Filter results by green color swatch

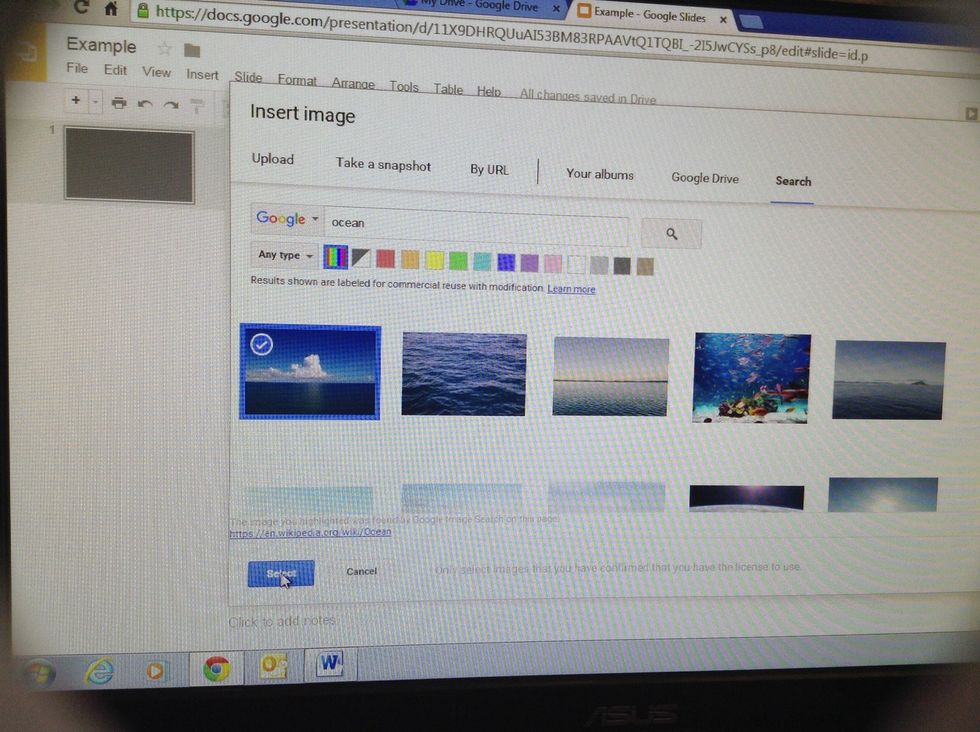(x=458, y=261)
